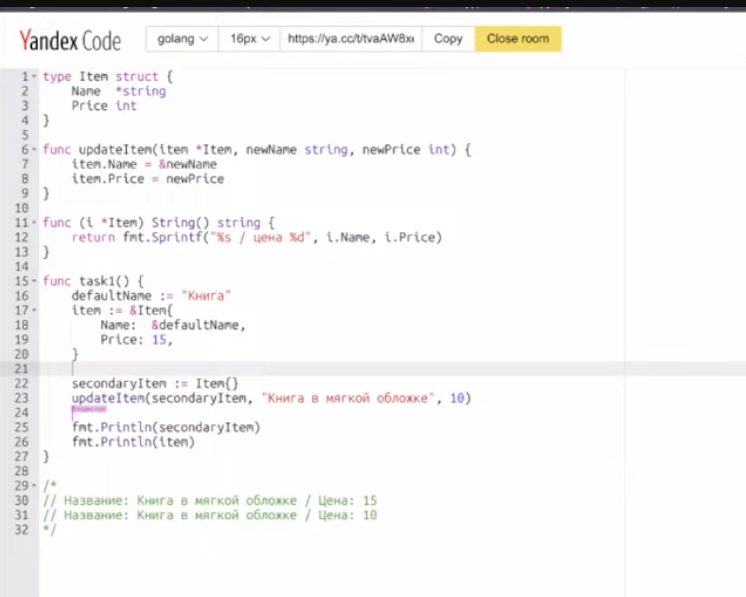Image resolution: width=746 pixels, height=597 pixels.
Task: Click the return fmt.Sprintf line
Action: tap(256, 237)
